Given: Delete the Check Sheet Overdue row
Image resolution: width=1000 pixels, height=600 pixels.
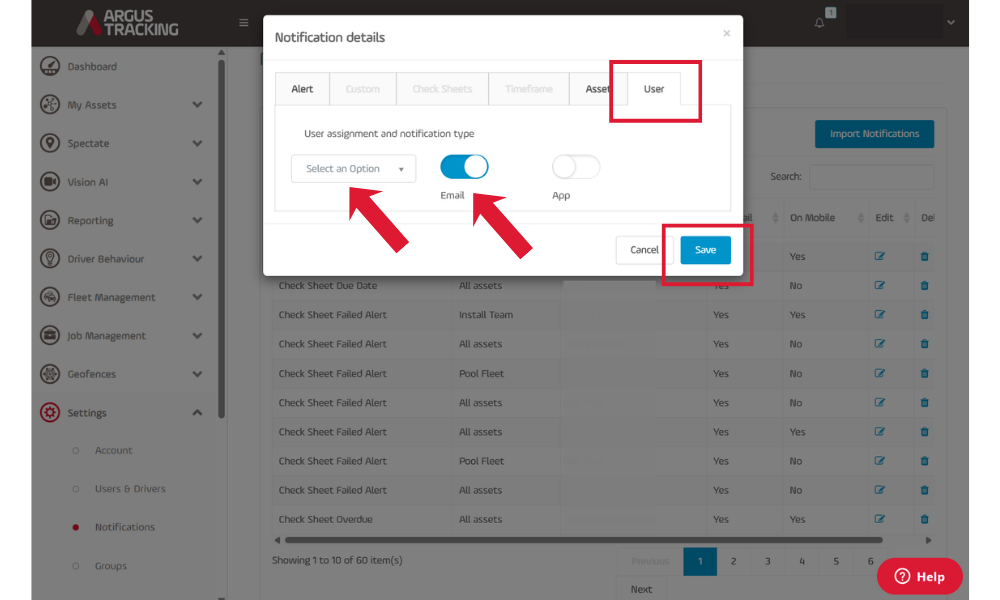Looking at the screenshot, I should pos(924,519).
